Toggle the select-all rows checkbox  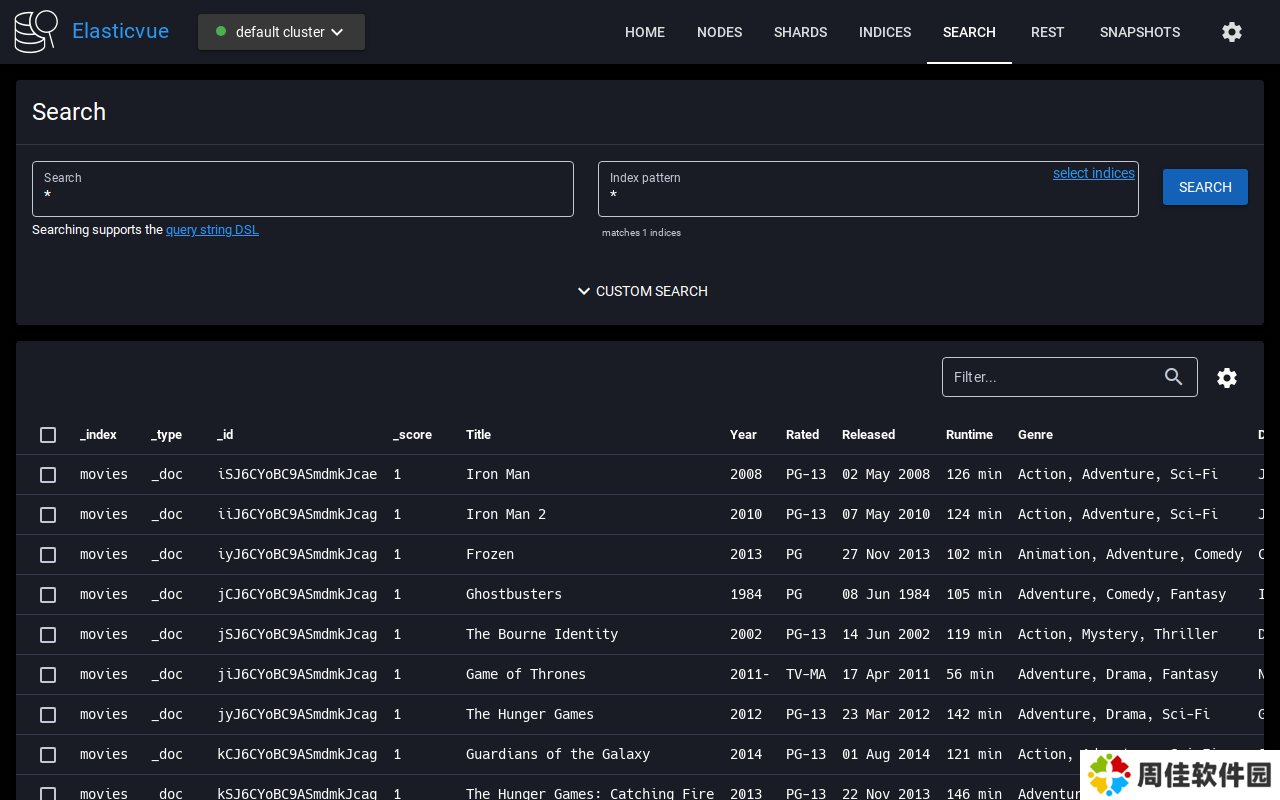click(x=48, y=435)
